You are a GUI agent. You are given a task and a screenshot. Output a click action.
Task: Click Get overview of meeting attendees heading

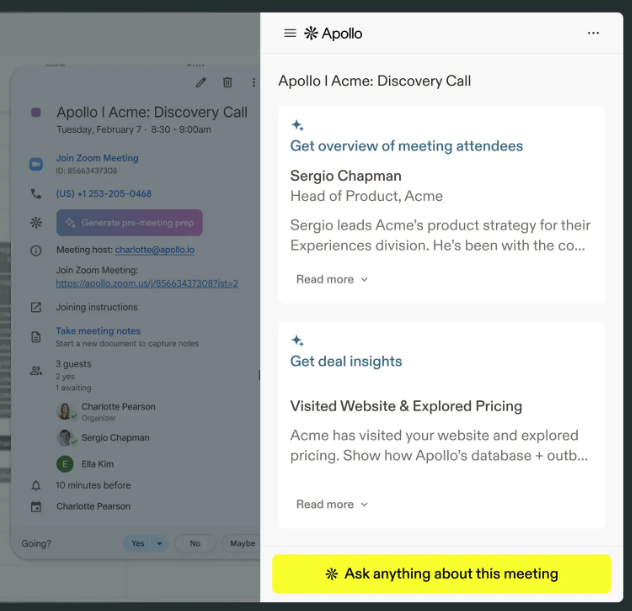click(406, 146)
